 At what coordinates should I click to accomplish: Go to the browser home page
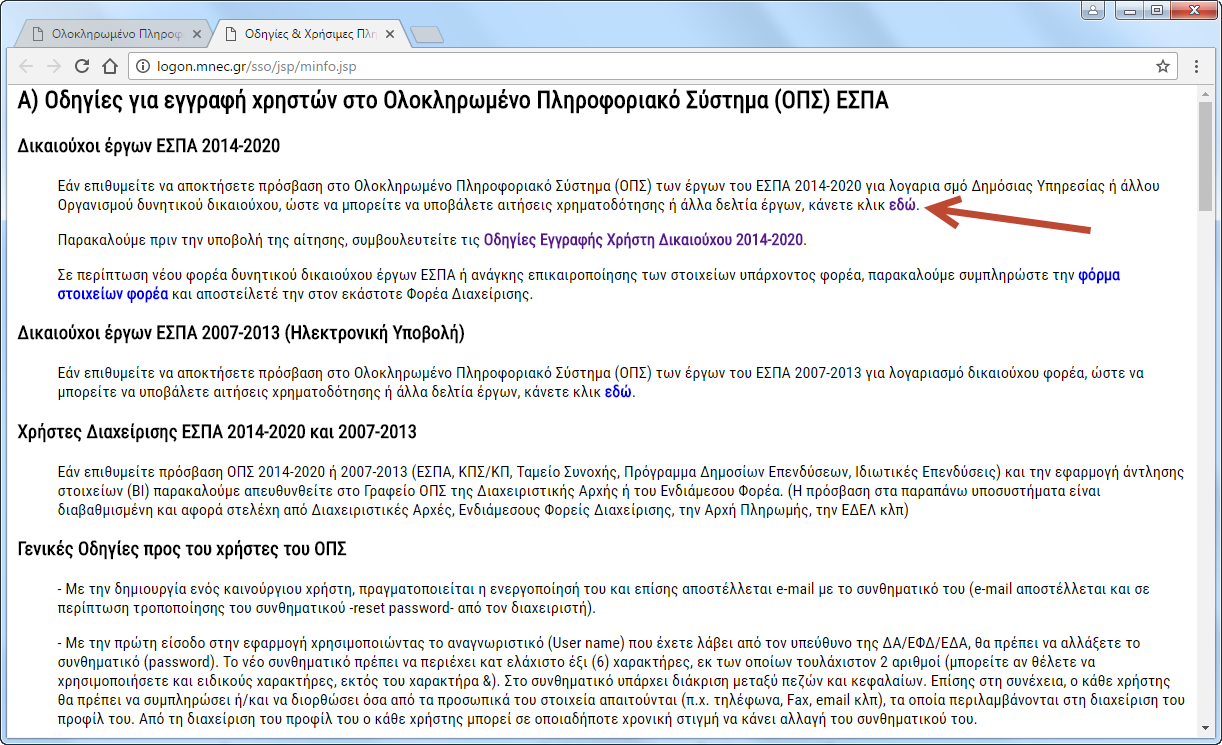click(x=110, y=67)
